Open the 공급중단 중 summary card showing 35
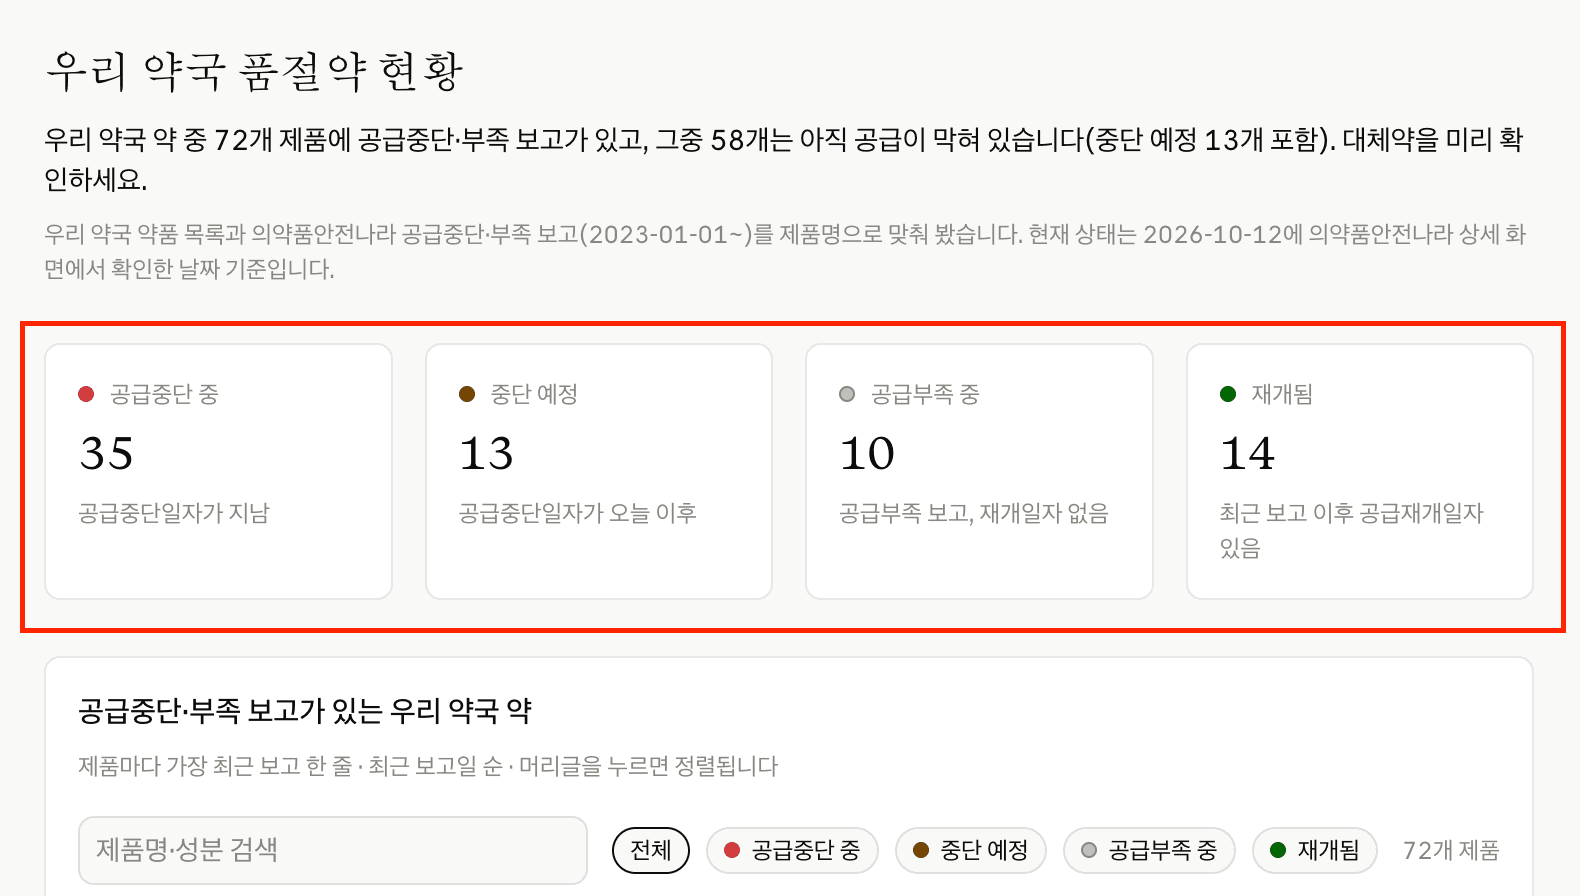Viewport: 1580px width, 896px height. [x=219, y=472]
